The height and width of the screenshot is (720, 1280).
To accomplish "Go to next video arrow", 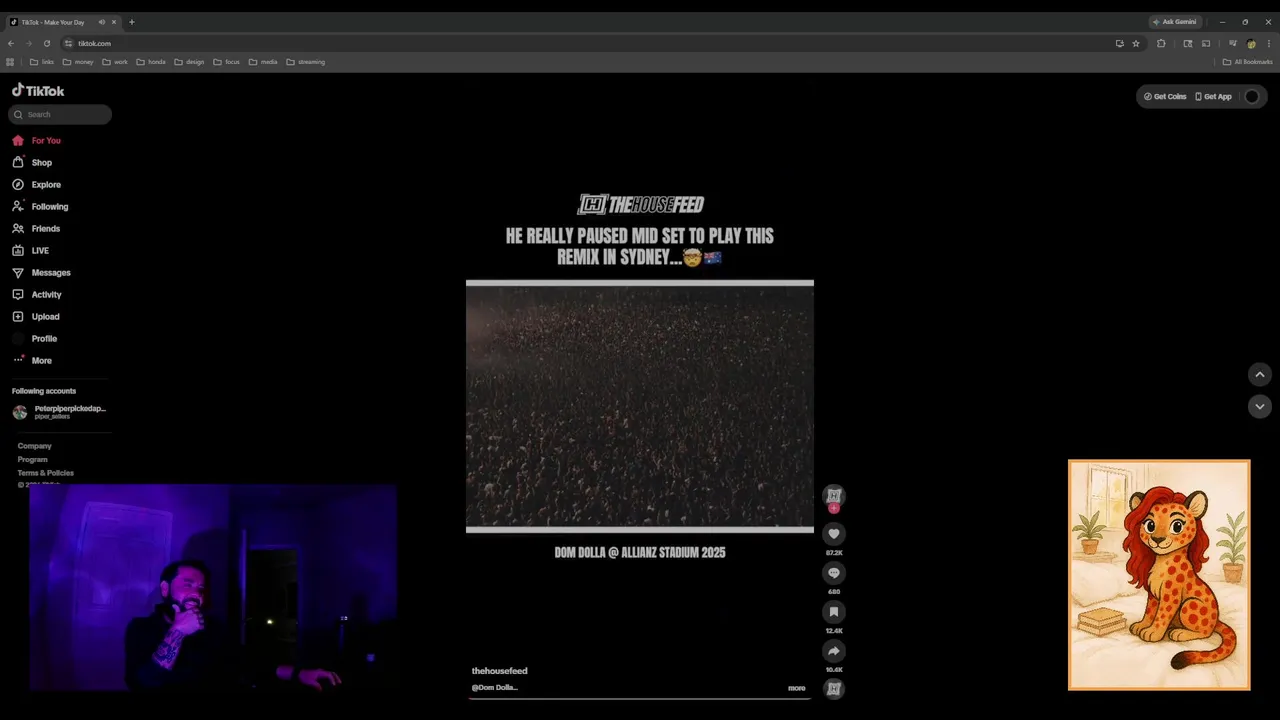I will pos(1260,406).
